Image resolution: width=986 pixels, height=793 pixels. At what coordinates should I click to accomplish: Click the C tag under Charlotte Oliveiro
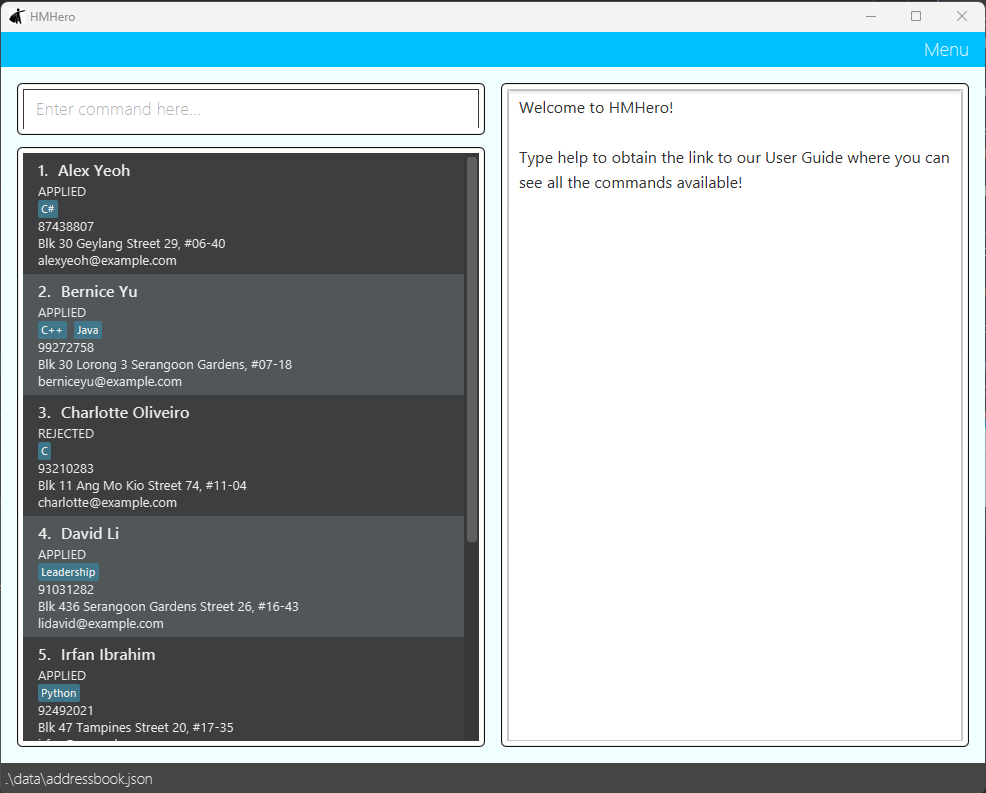(44, 451)
